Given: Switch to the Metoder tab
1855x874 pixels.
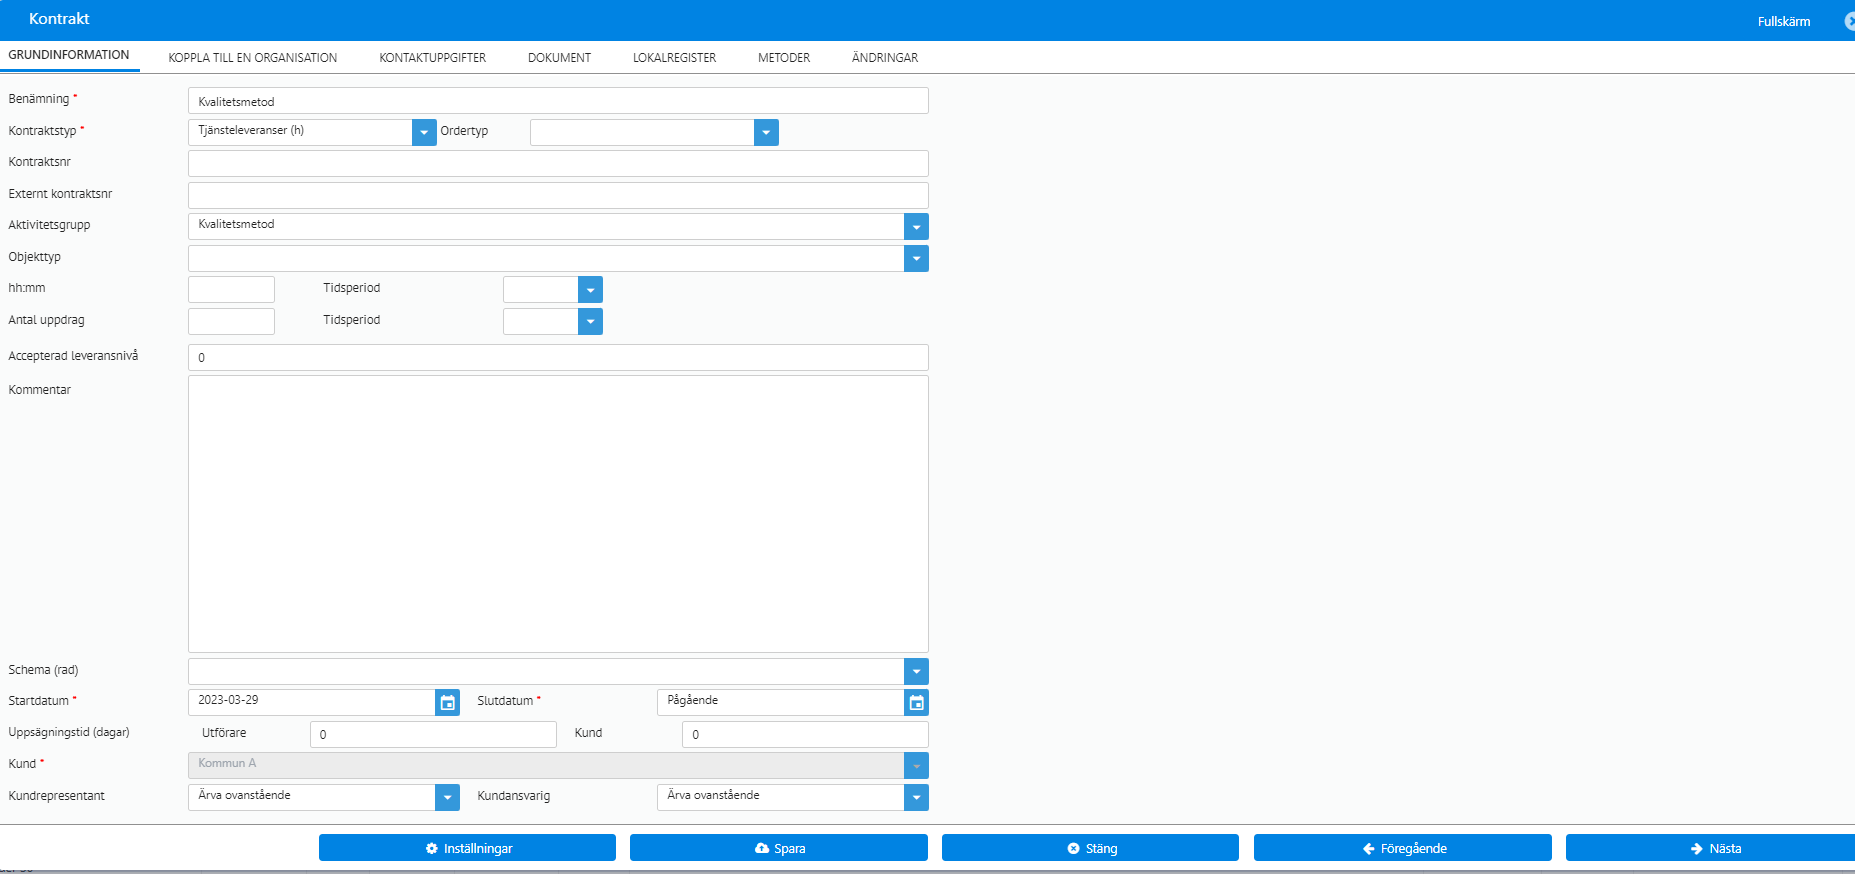Looking at the screenshot, I should (x=784, y=58).
